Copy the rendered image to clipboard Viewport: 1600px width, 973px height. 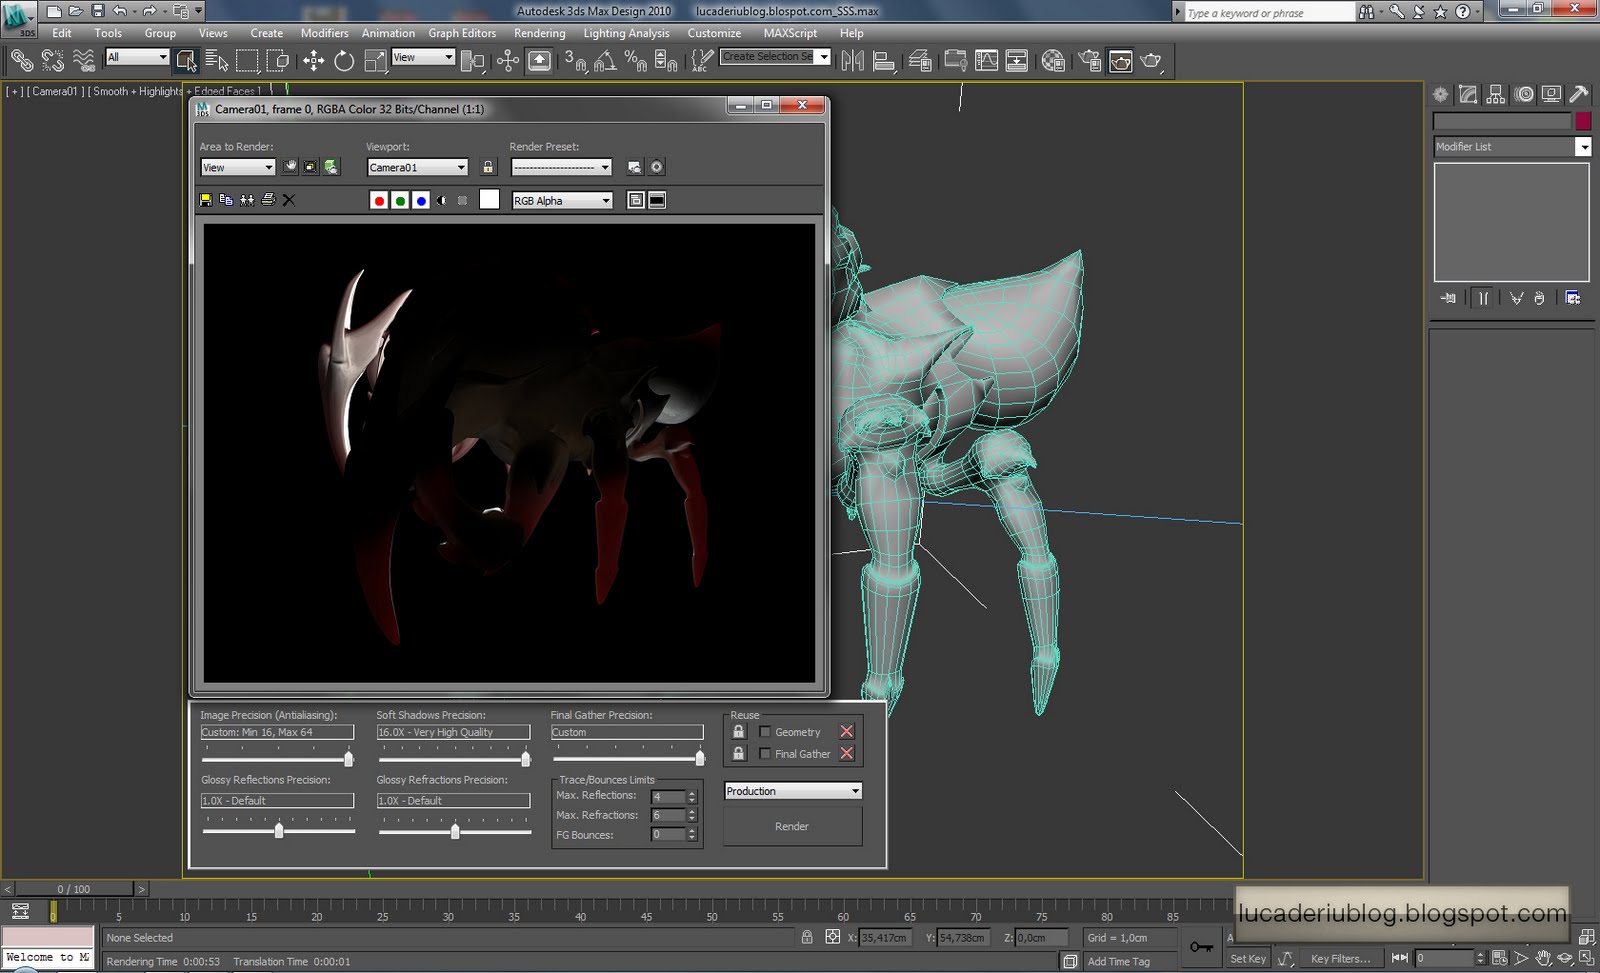226,200
